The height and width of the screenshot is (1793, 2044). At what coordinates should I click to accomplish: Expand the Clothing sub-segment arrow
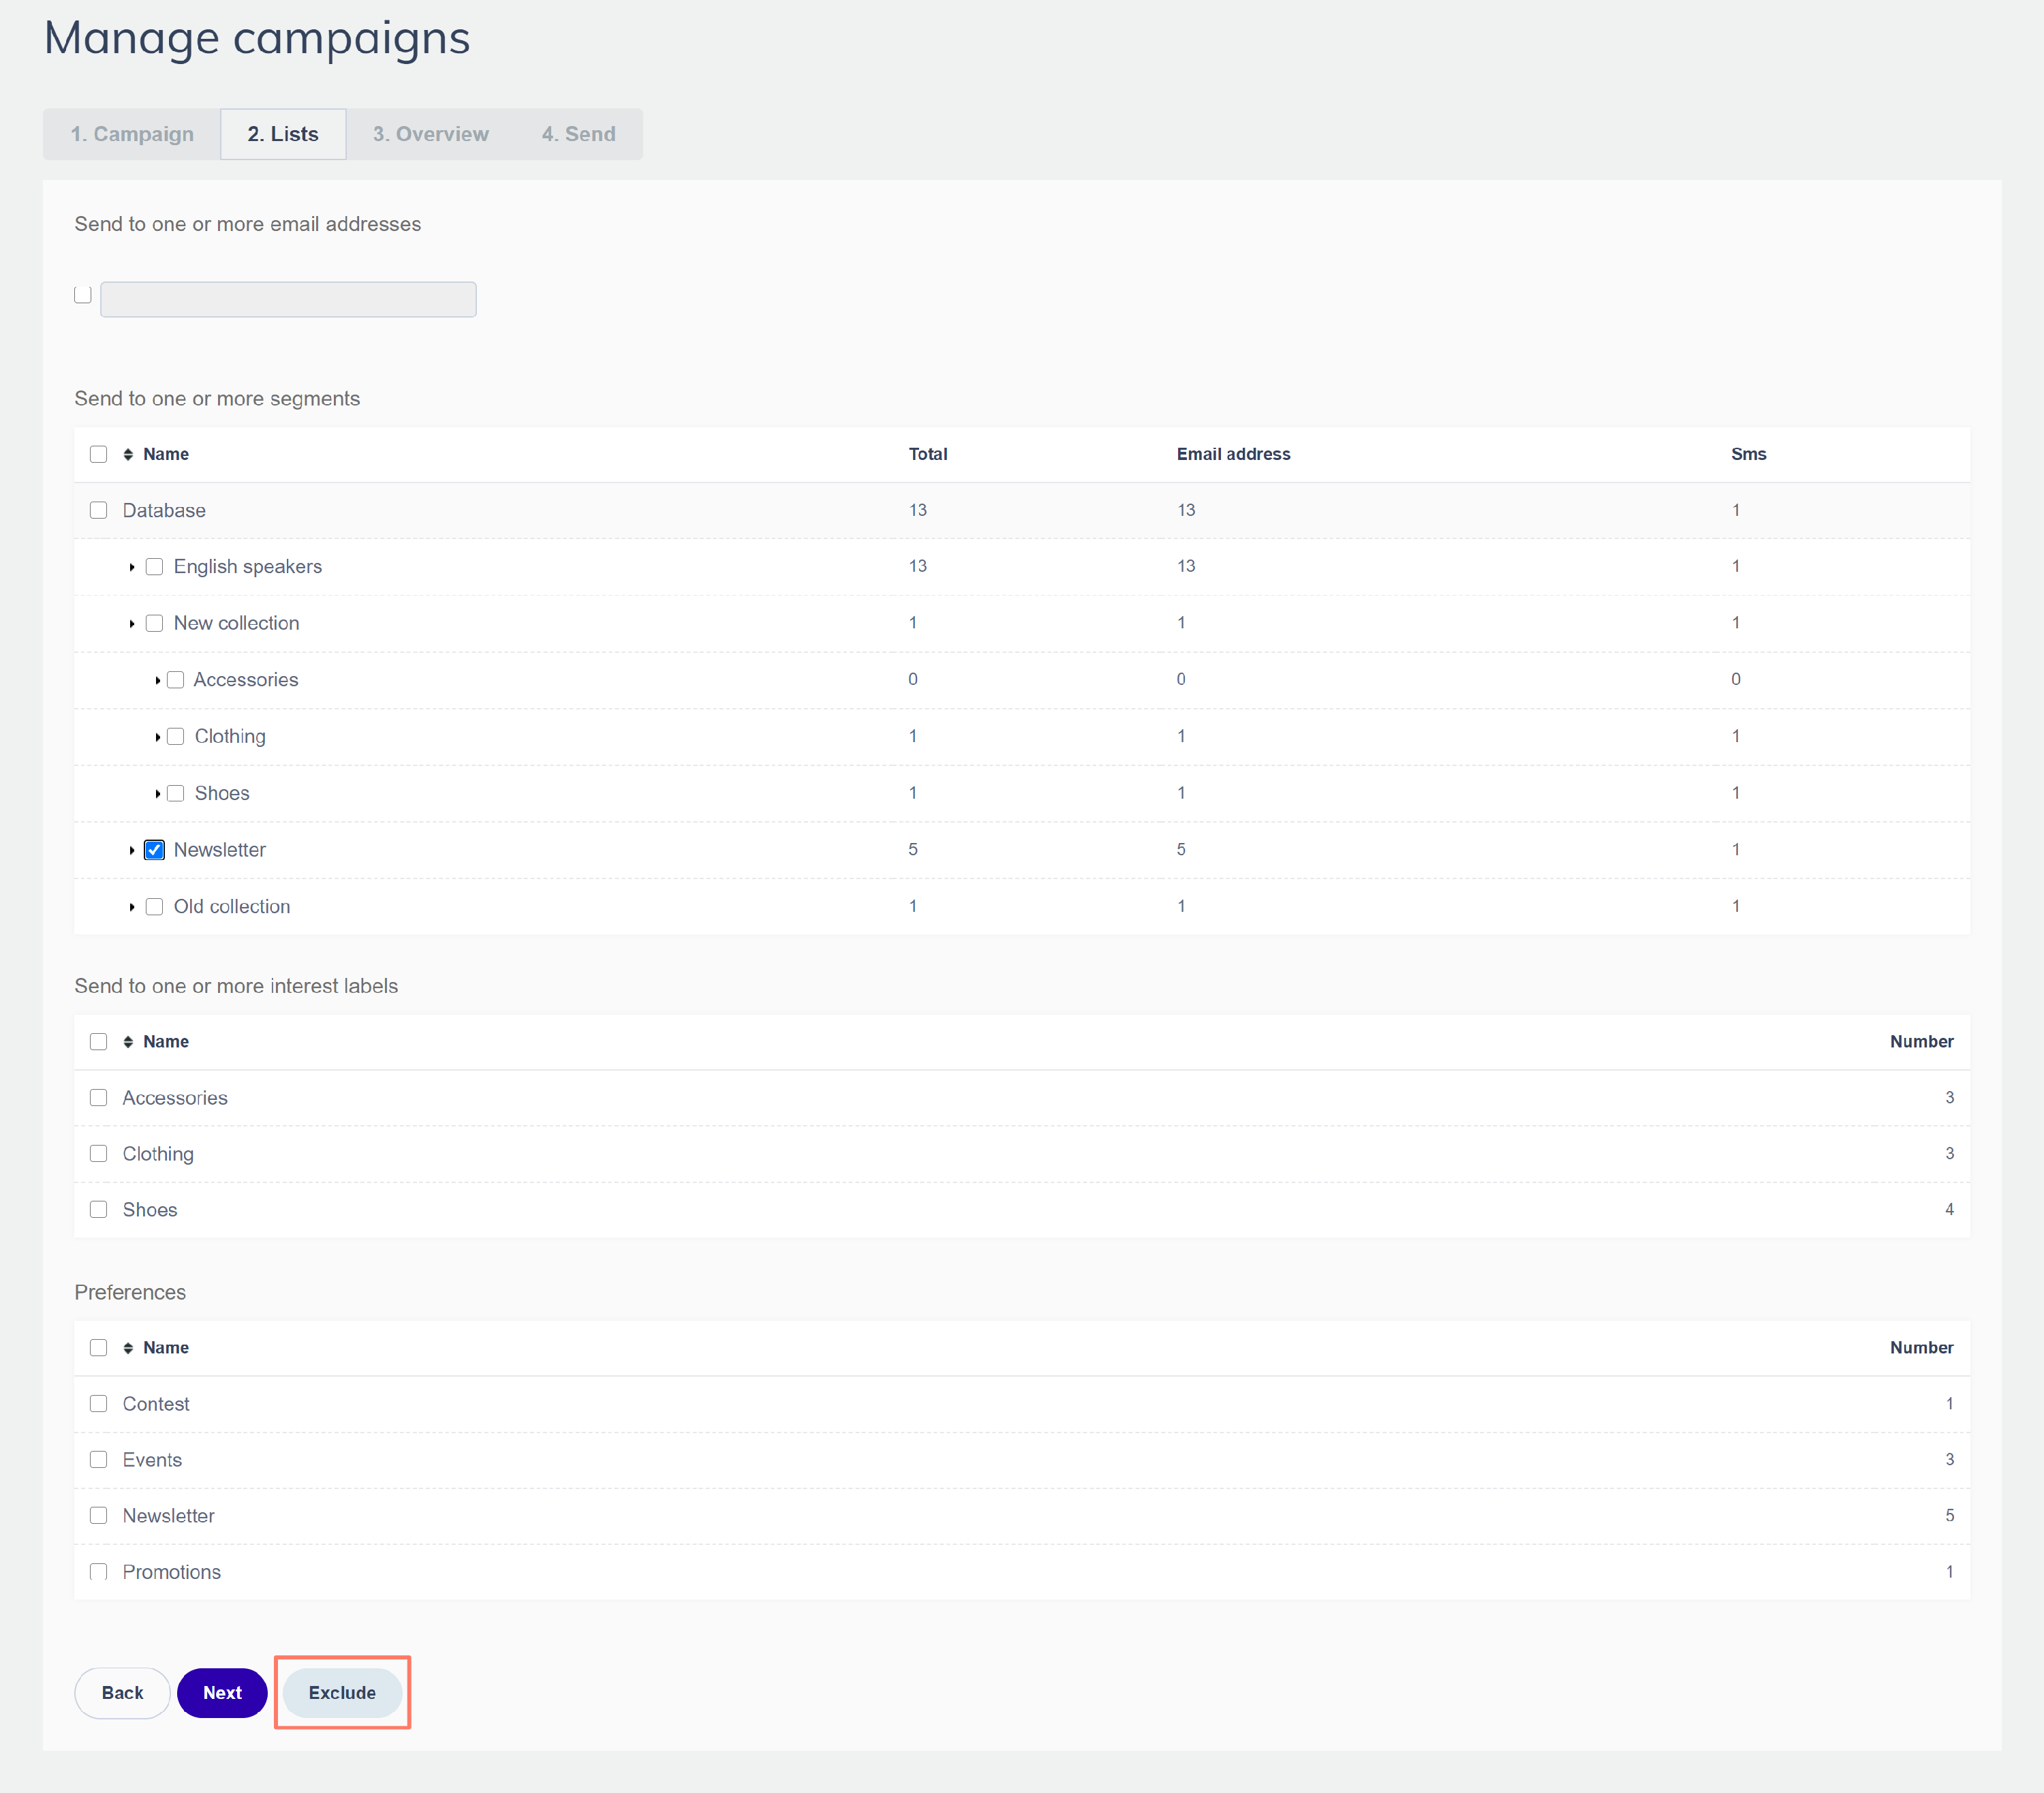pyautogui.click(x=157, y=737)
